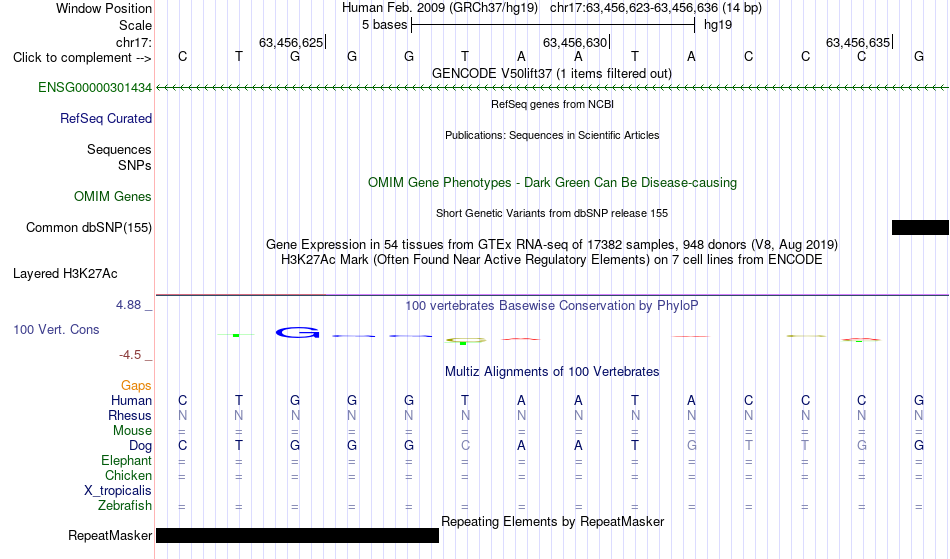Image resolution: width=950 pixels, height=559 pixels.
Task: Click the 'Zebrafish' species label
Action: pyautogui.click(x=125, y=506)
